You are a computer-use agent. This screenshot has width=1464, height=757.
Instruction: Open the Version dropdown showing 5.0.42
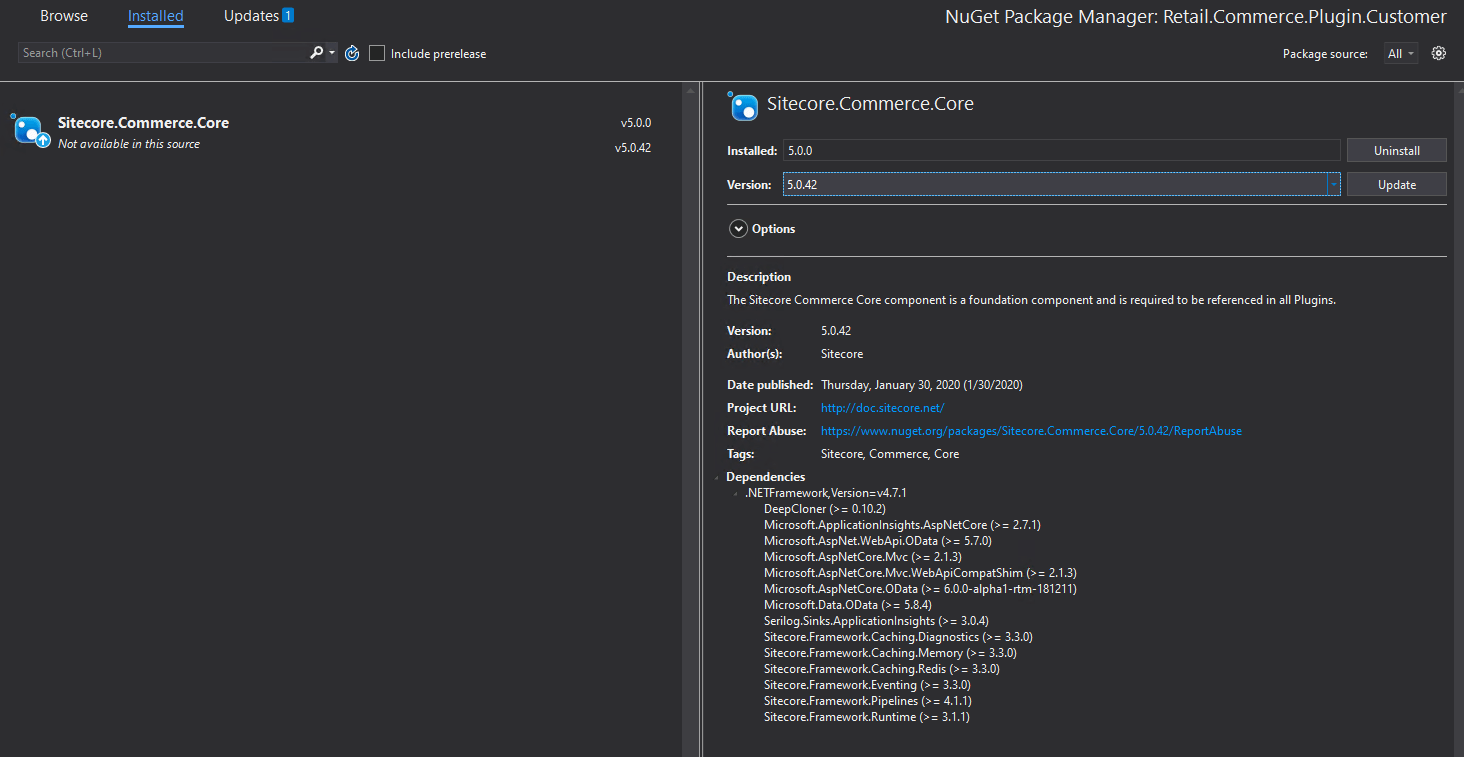click(1062, 184)
